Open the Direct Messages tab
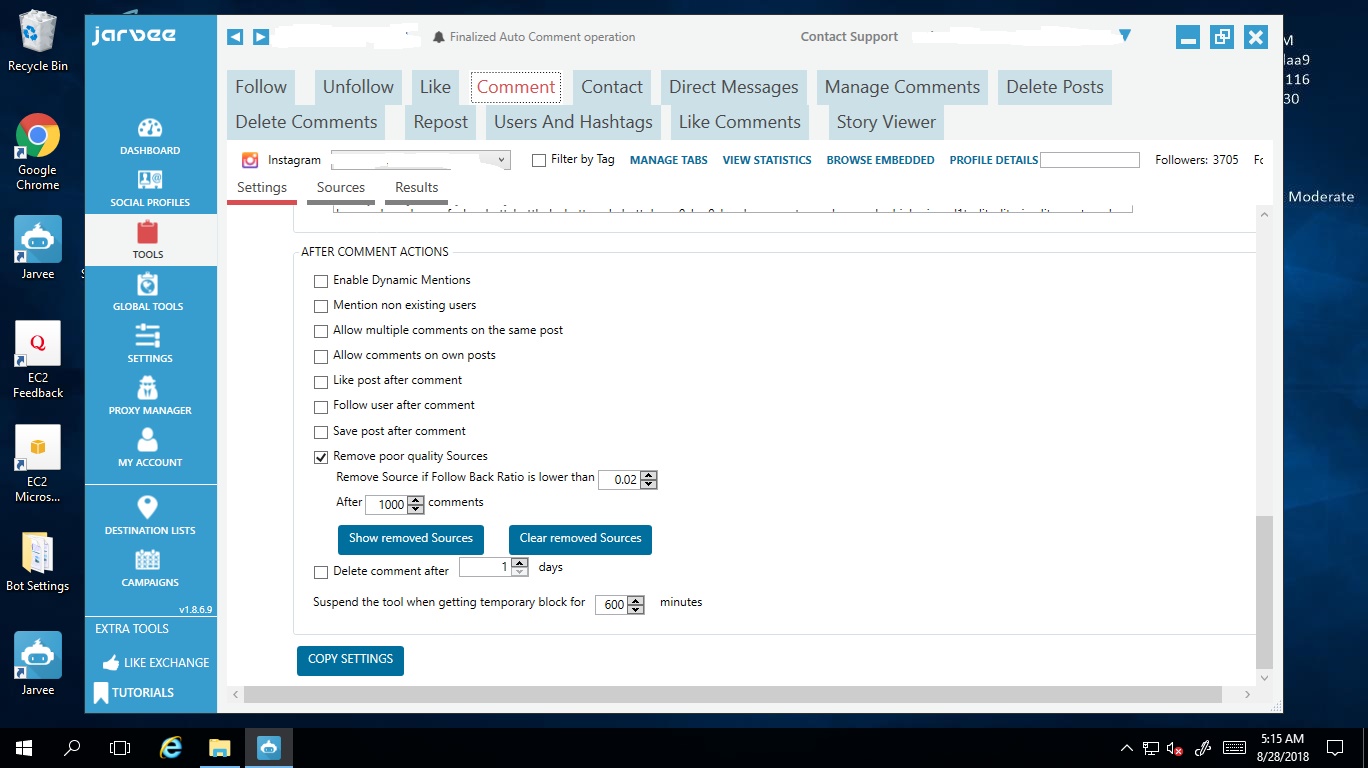This screenshot has width=1368, height=768. coord(734,87)
